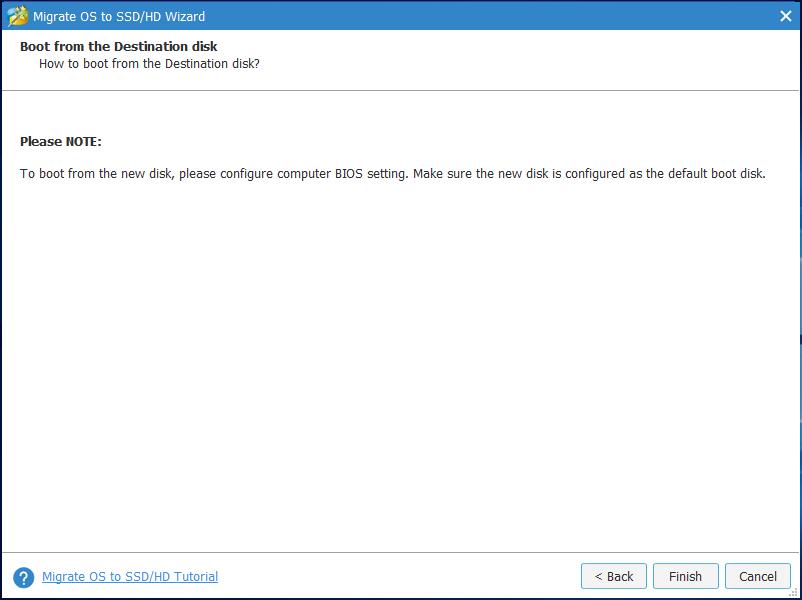Click the bold 'Please NOTE:' label
Image resolution: width=802 pixels, height=600 pixels.
[x=61, y=142]
